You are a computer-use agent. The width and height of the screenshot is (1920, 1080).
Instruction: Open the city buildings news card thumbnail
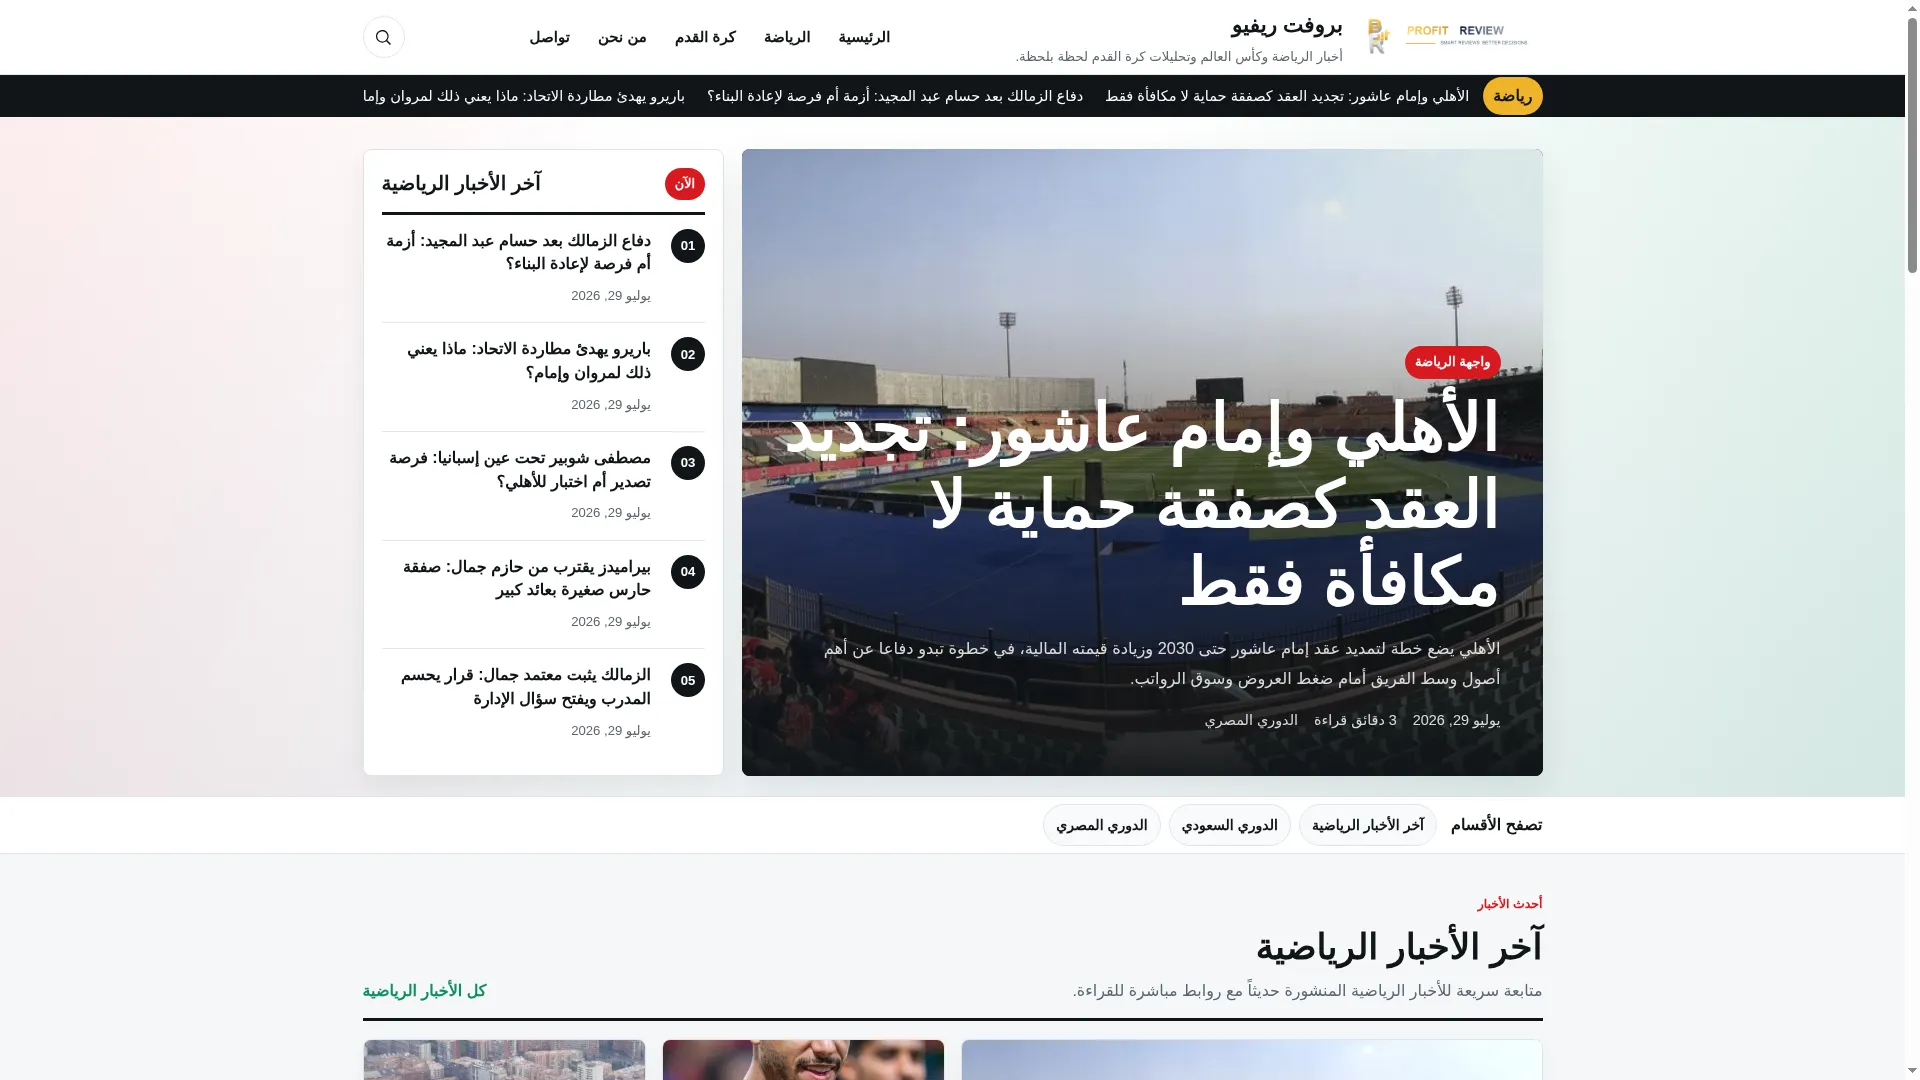[504, 1060]
